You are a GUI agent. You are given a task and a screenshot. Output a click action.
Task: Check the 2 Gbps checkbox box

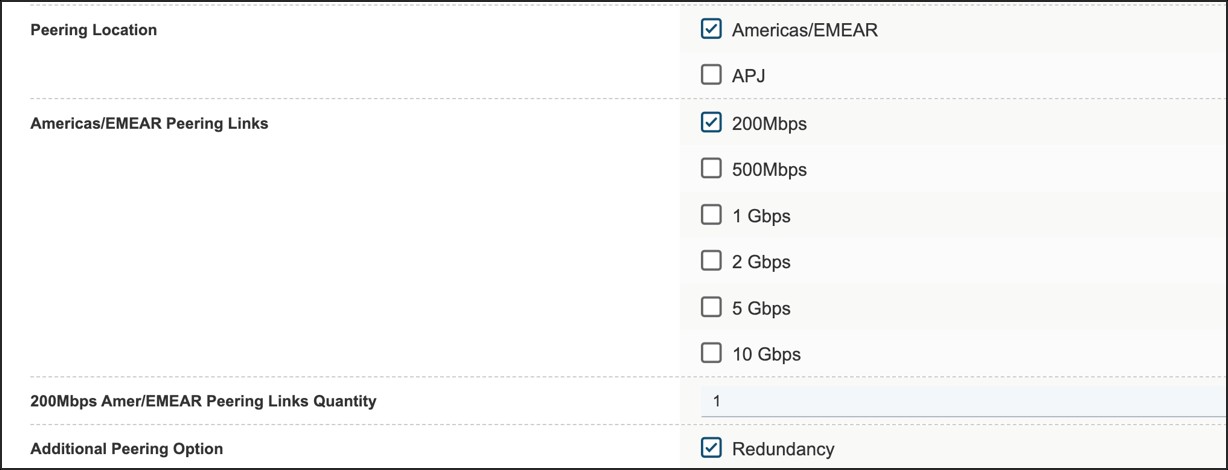[711, 261]
